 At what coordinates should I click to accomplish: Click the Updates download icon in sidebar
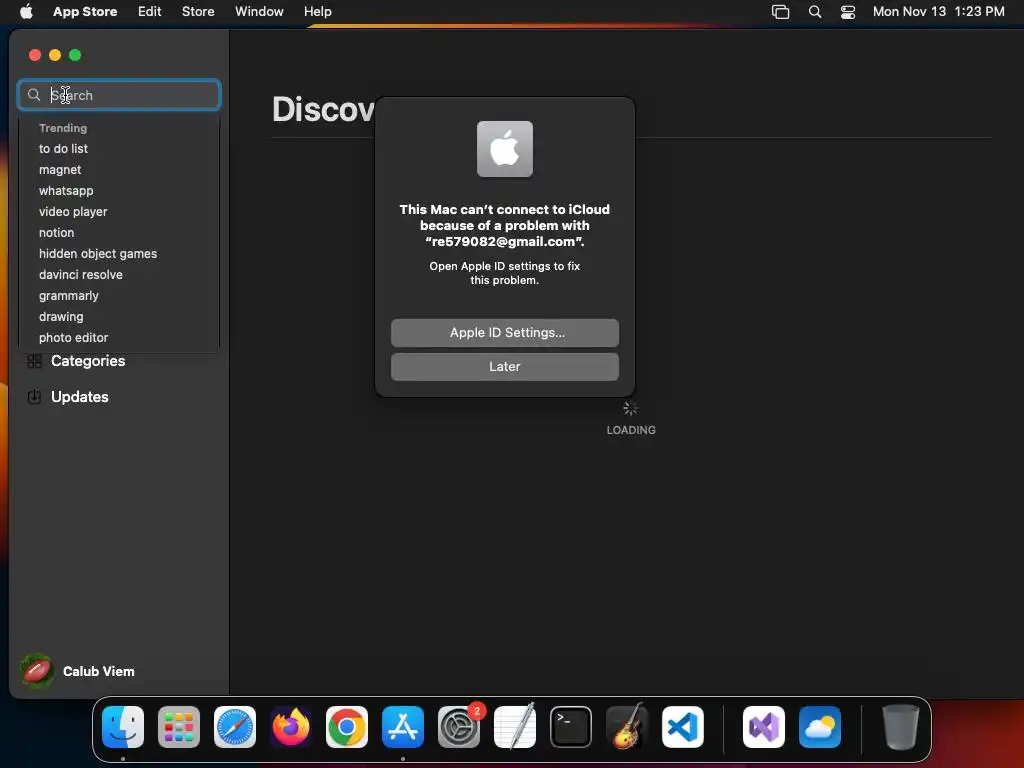(35, 397)
